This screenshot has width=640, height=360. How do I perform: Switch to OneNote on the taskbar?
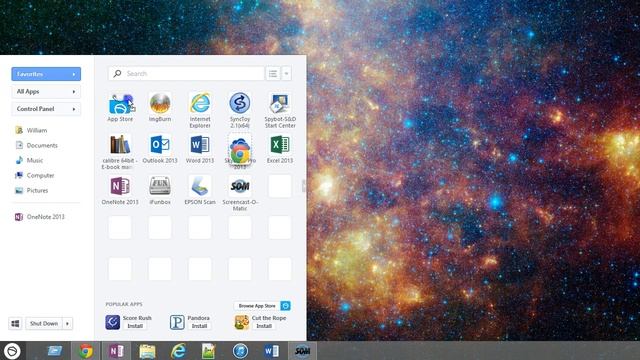[117, 351]
